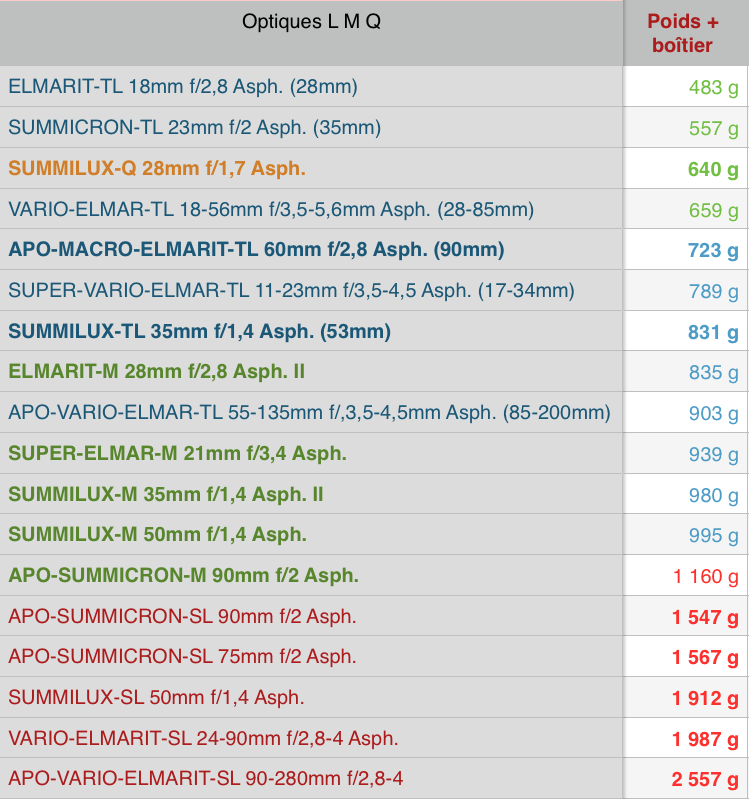Select SUMMILUX-M 50mm f/1,4 Asph.
749x800 pixels.
point(158,535)
